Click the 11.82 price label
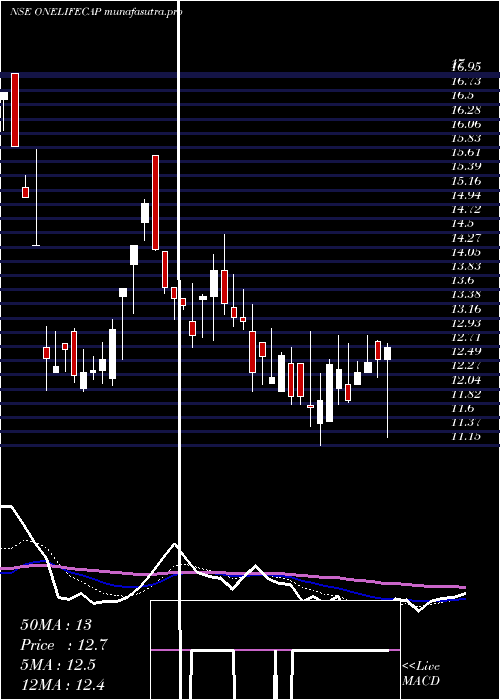Image resolution: width=500 pixels, height=700 pixels. pos(466,394)
